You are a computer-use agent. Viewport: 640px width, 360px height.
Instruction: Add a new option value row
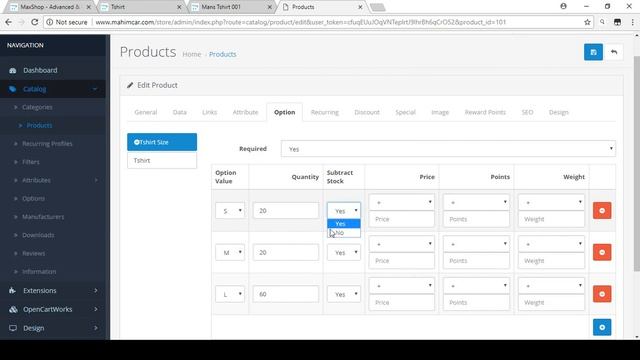pyautogui.click(x=602, y=327)
